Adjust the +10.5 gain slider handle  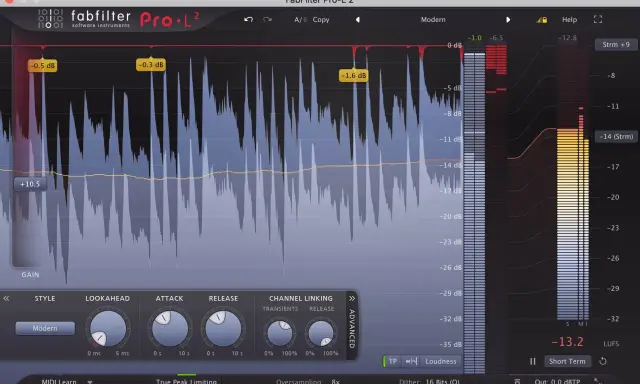pyautogui.click(x=30, y=184)
